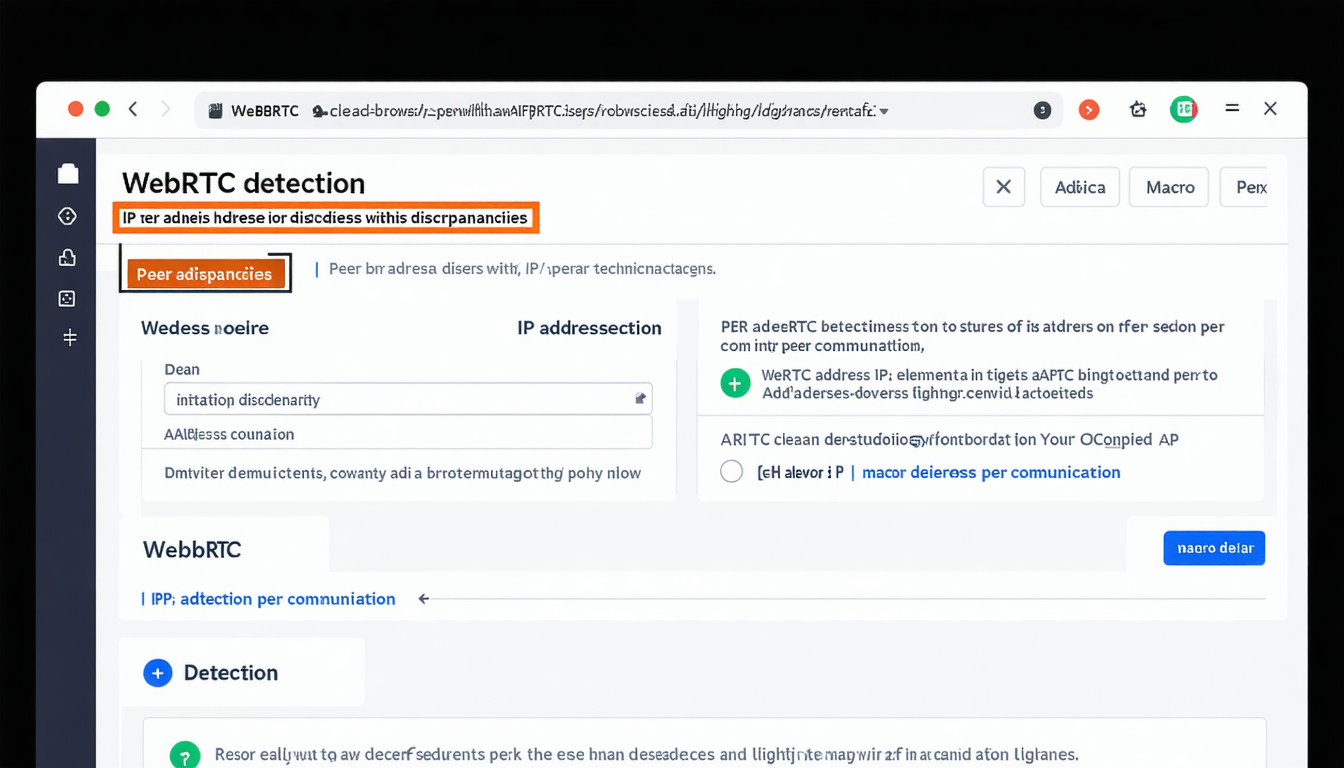Open the orange arrow extension icon in toolbar

click(1088, 109)
